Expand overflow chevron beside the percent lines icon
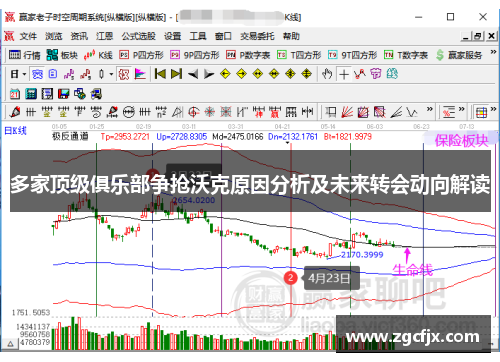This screenshot has width=500, height=362. (461, 109)
